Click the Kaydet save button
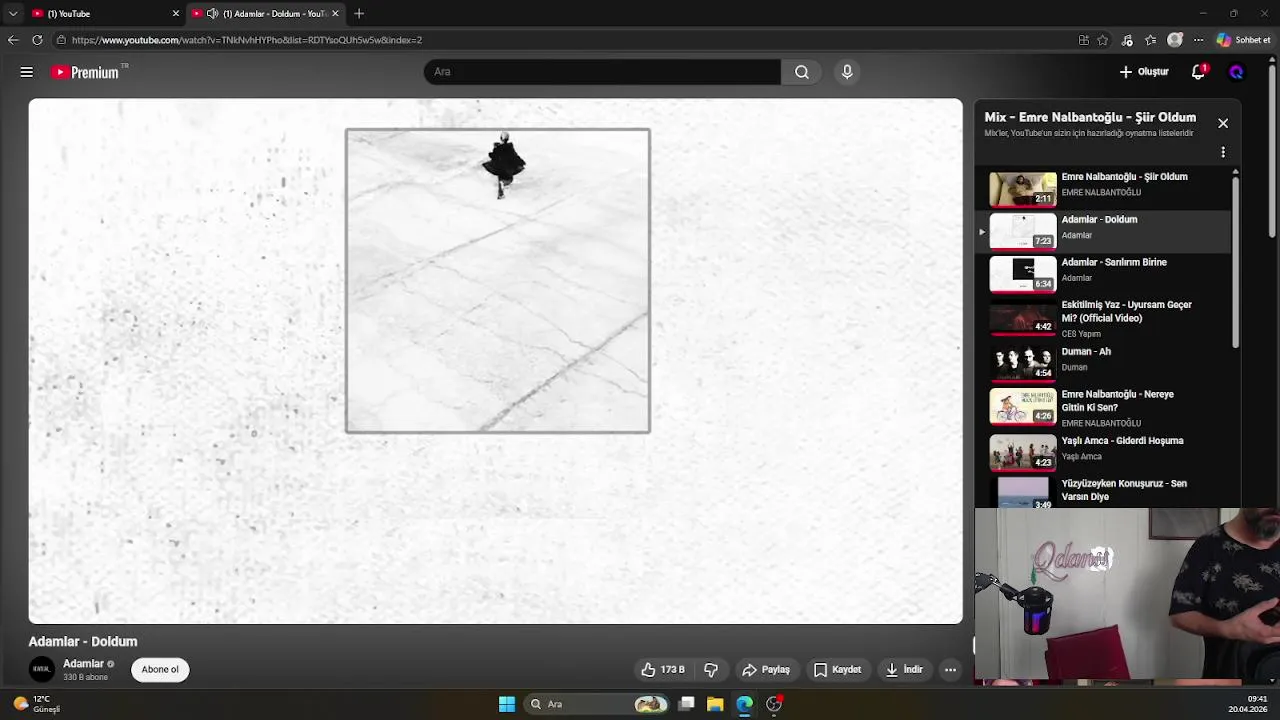Screen dimensions: 1280x720 pos(837,670)
